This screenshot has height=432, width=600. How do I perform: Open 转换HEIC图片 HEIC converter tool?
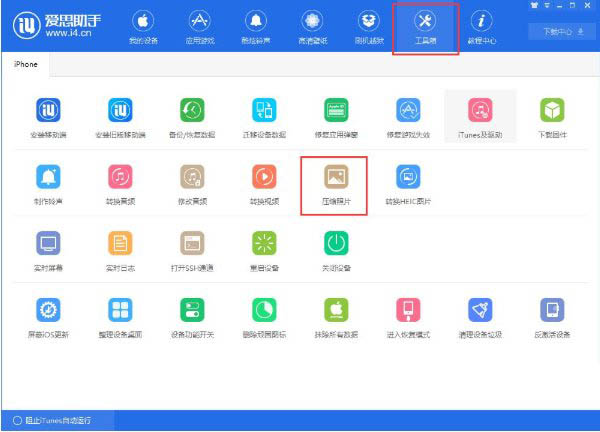[408, 184]
